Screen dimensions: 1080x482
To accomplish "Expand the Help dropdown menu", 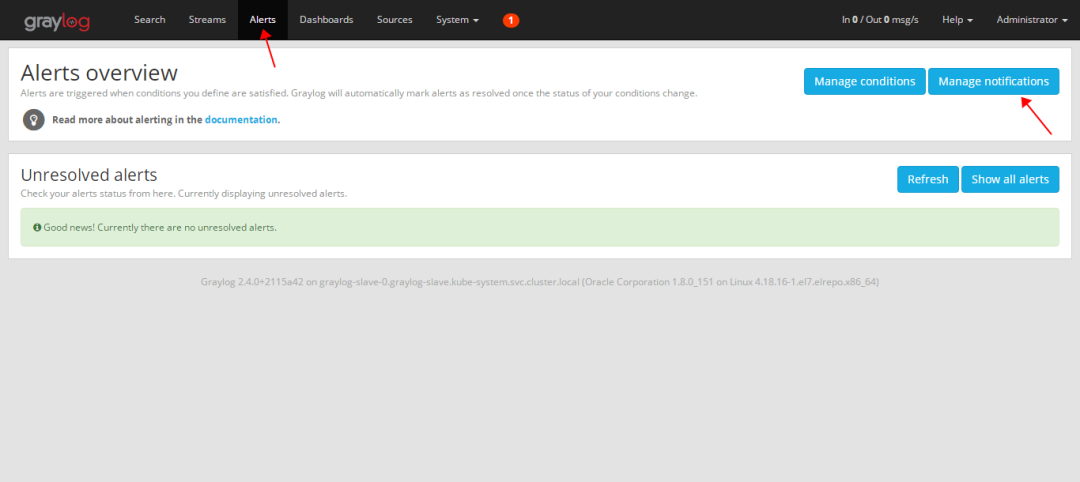I will (x=957, y=20).
